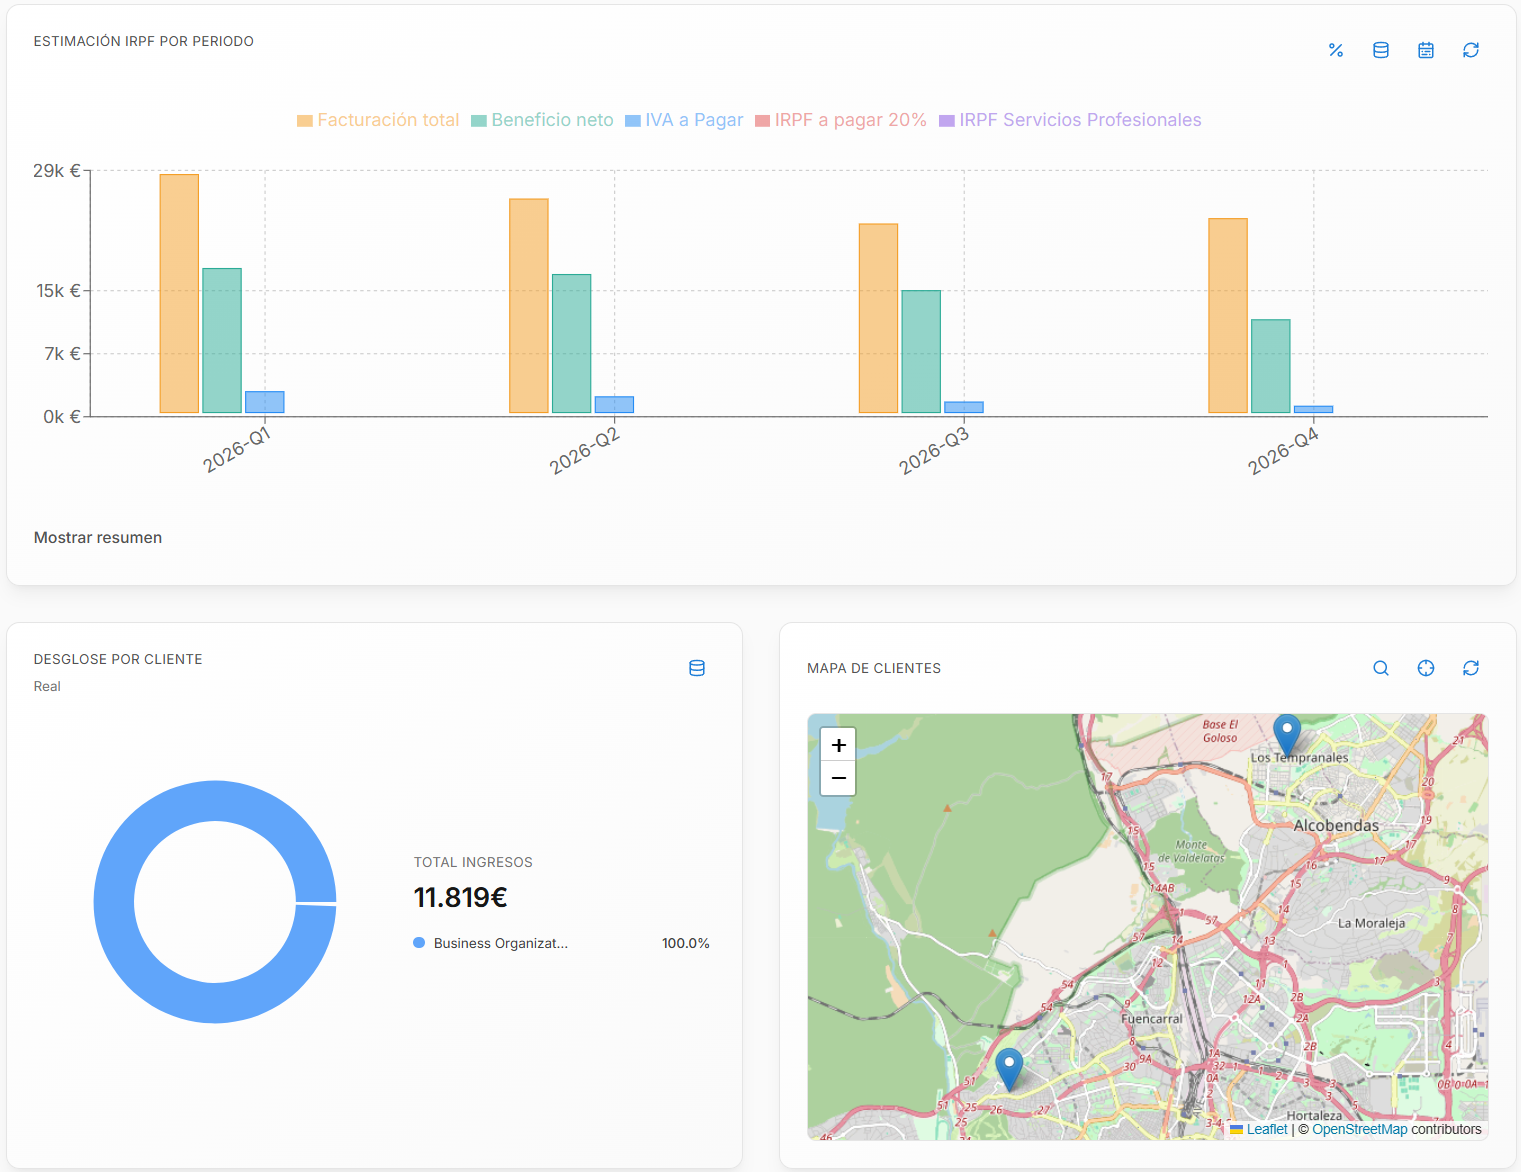Toggle IVA a Pagar legend series
Image resolution: width=1521 pixels, height=1172 pixels.
click(684, 120)
